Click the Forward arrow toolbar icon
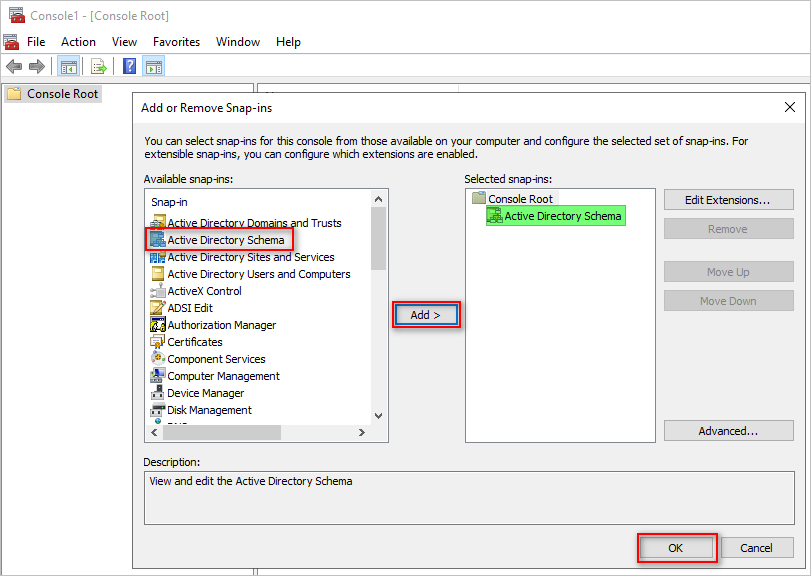 click(37, 67)
